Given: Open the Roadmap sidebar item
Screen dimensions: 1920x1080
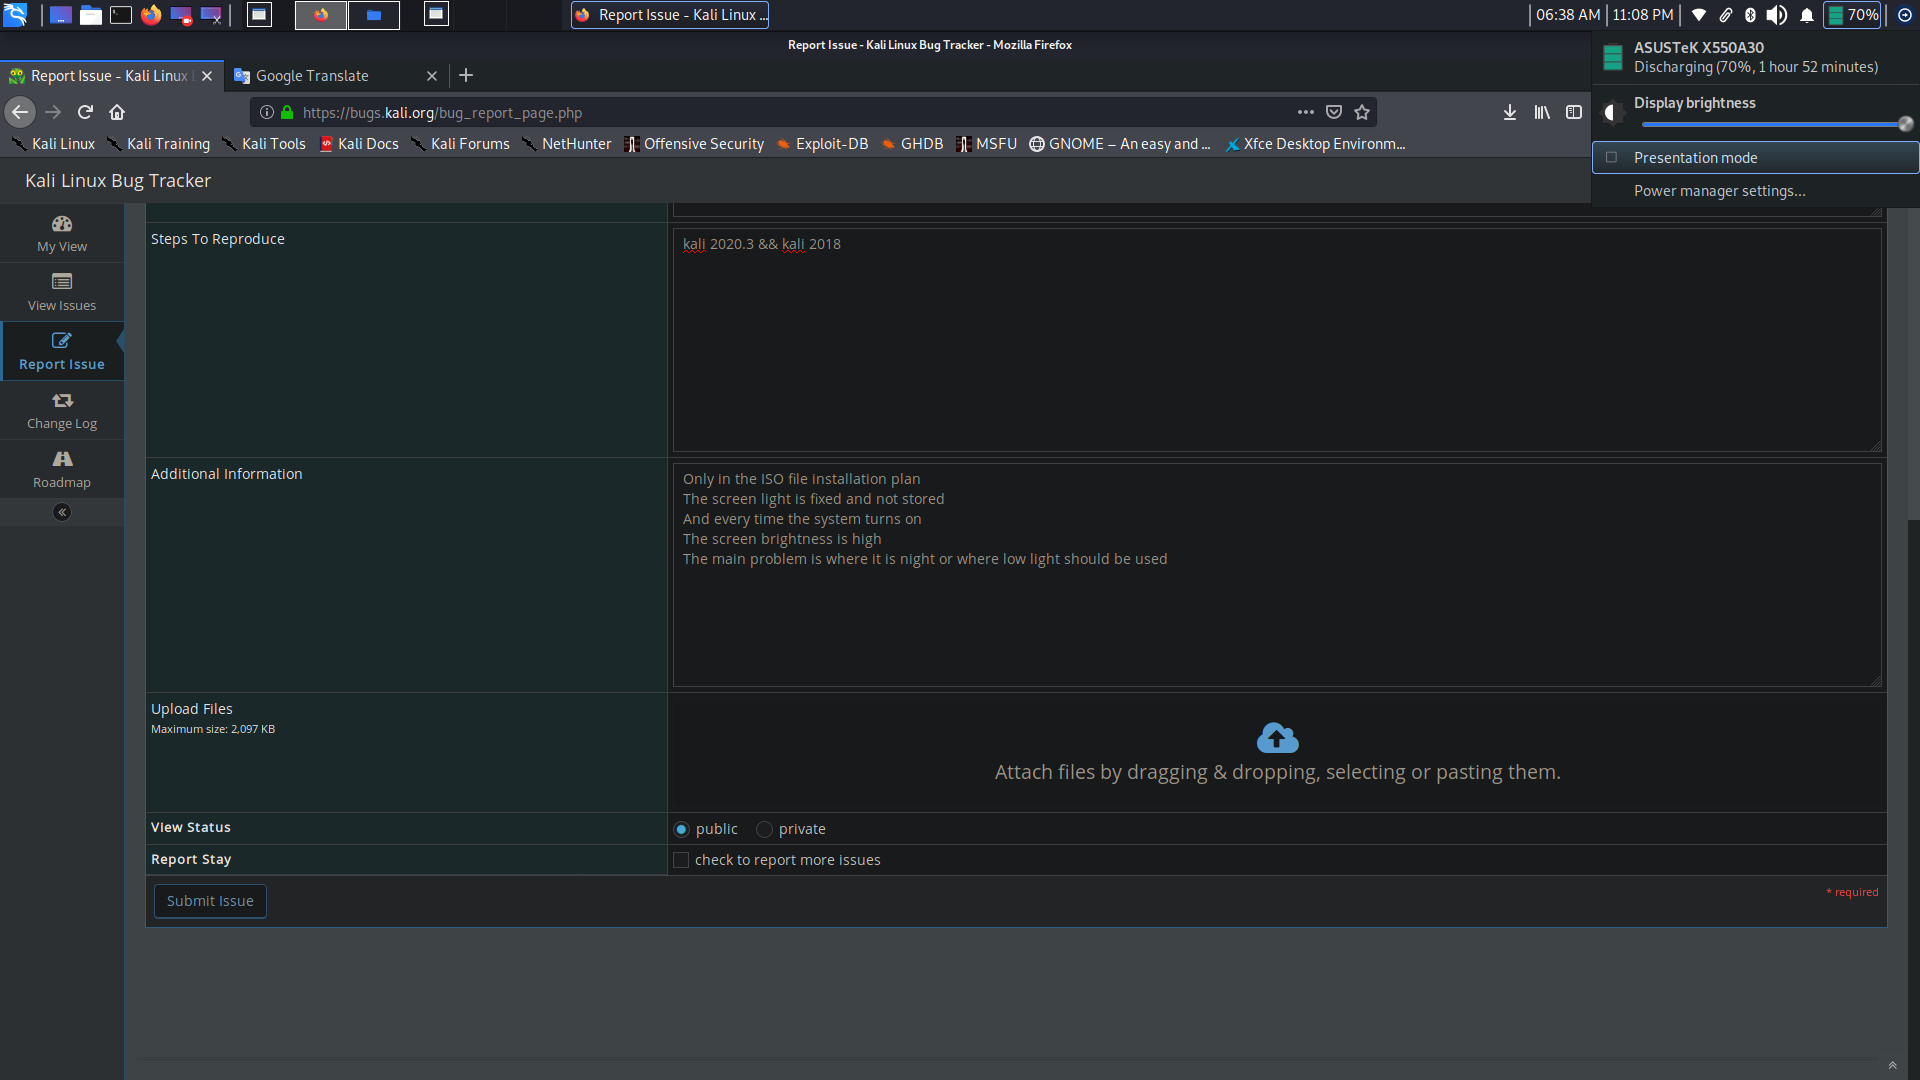Looking at the screenshot, I should coord(62,469).
